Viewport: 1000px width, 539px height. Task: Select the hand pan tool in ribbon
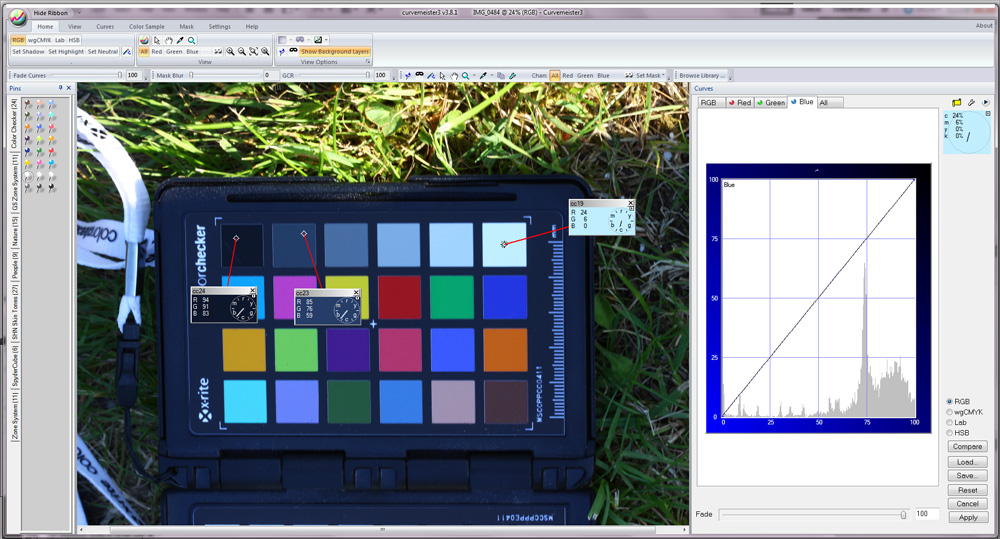[x=168, y=40]
